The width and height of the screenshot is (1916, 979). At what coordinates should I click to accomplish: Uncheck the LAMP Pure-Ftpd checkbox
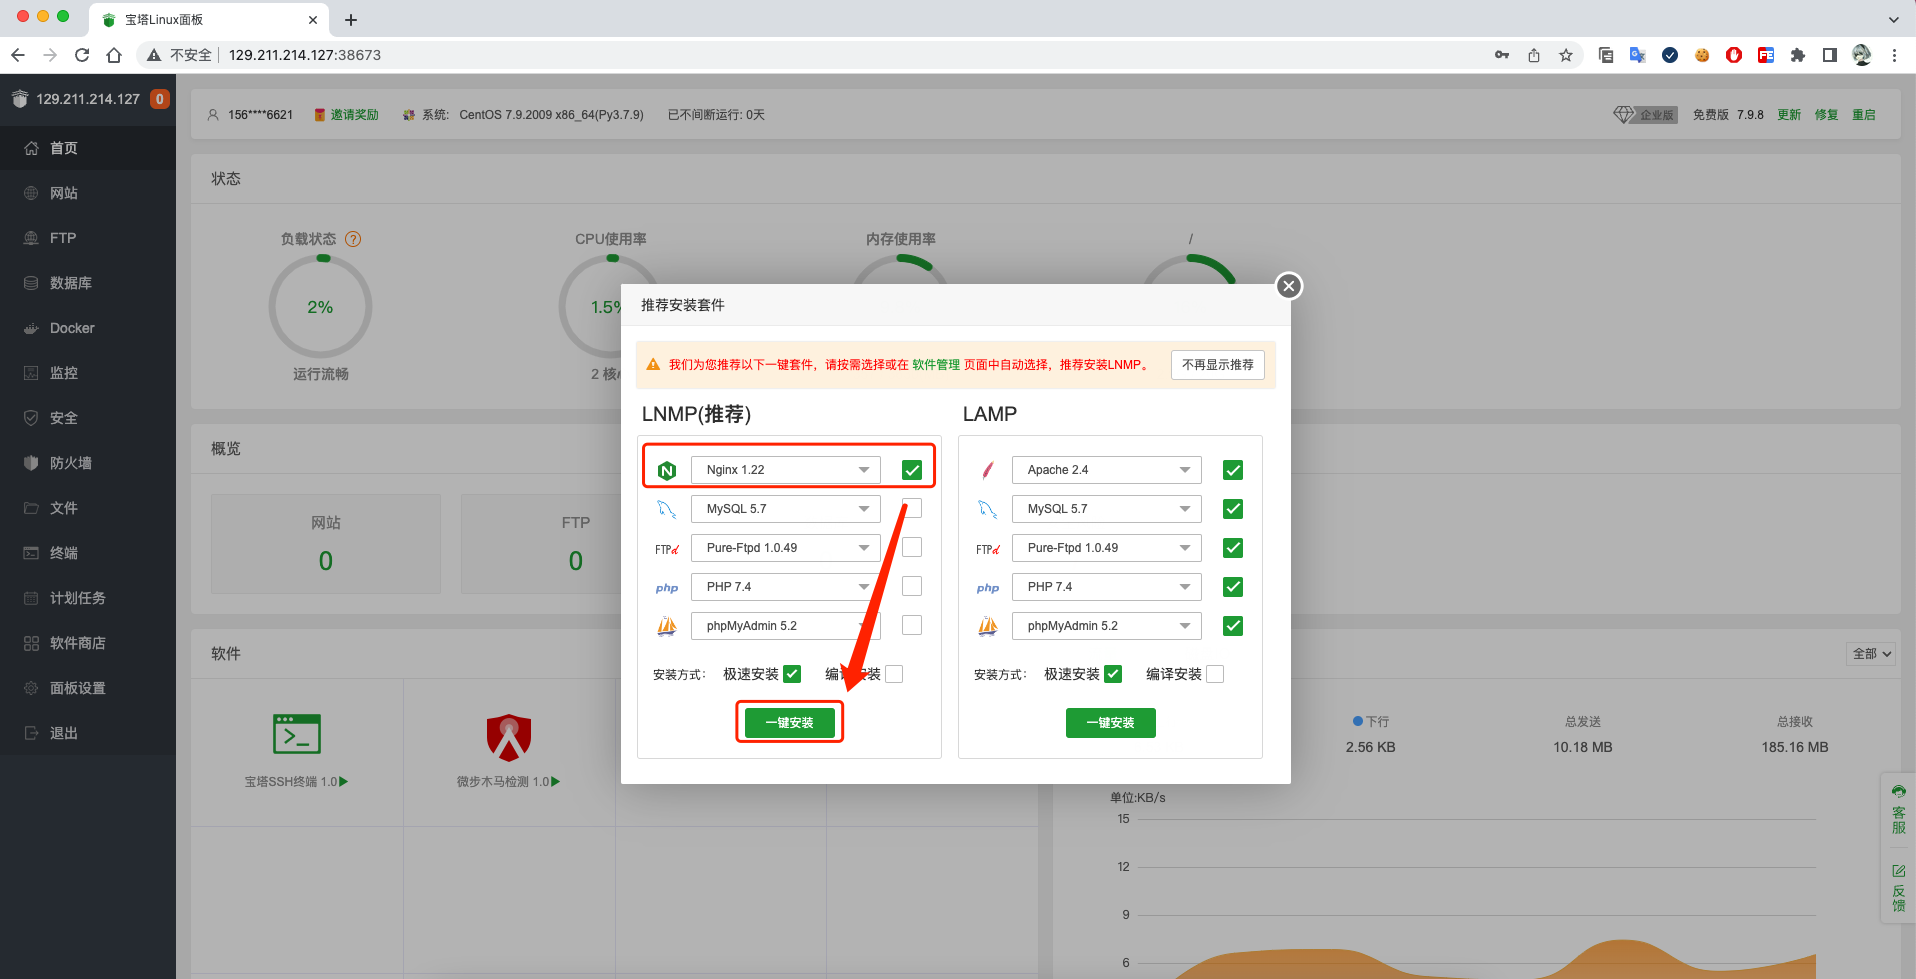1233,548
